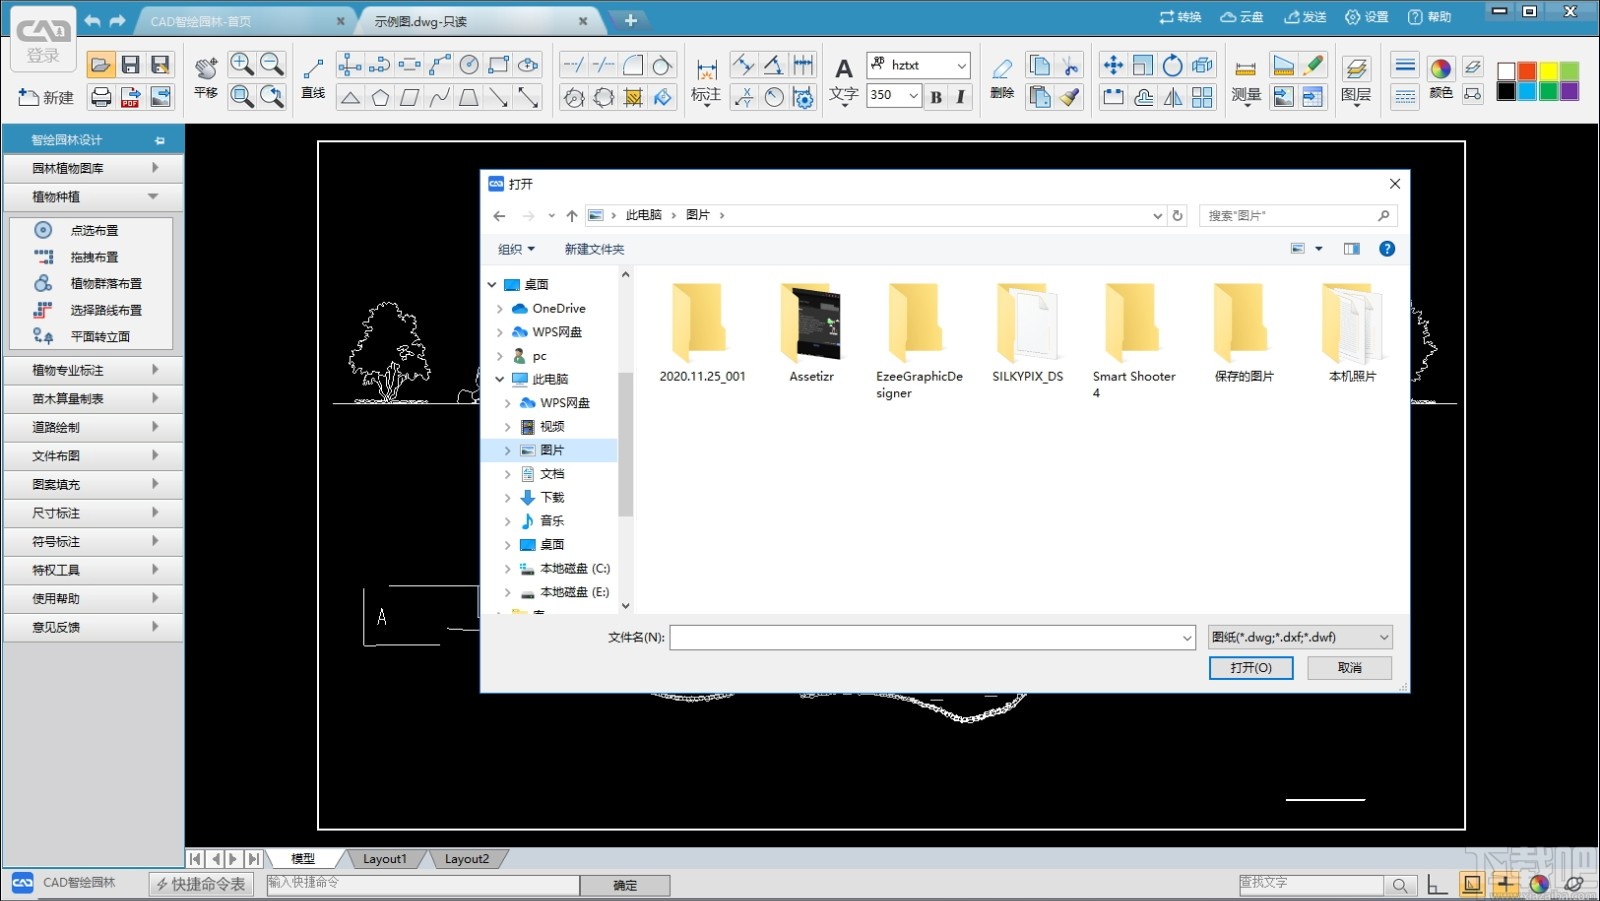Select the red color swatch
The width and height of the screenshot is (1600, 901).
1527,70
